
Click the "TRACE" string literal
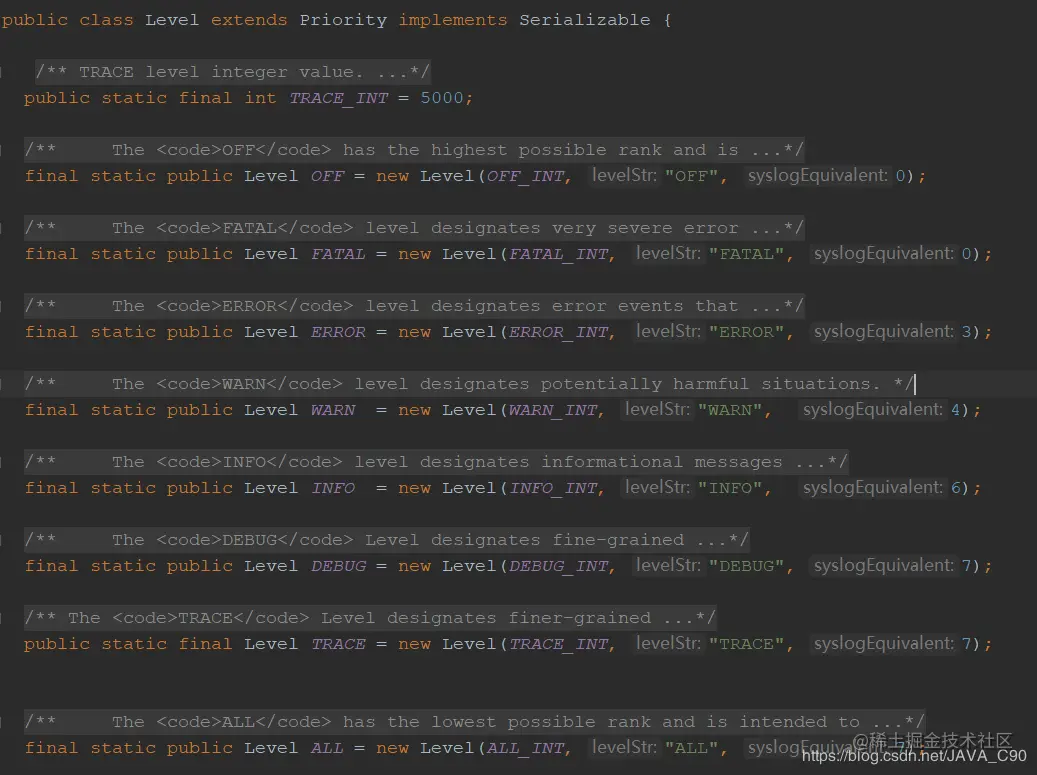(746, 644)
